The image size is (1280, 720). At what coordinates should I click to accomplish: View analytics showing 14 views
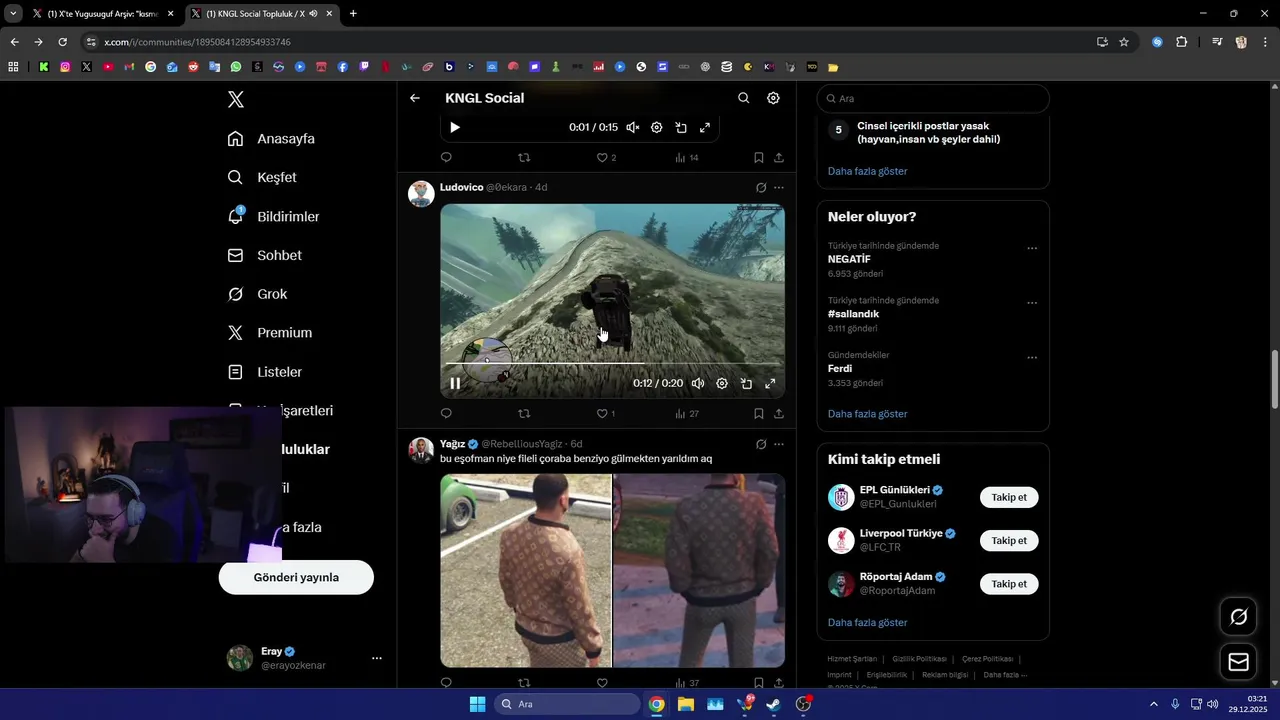tap(687, 158)
